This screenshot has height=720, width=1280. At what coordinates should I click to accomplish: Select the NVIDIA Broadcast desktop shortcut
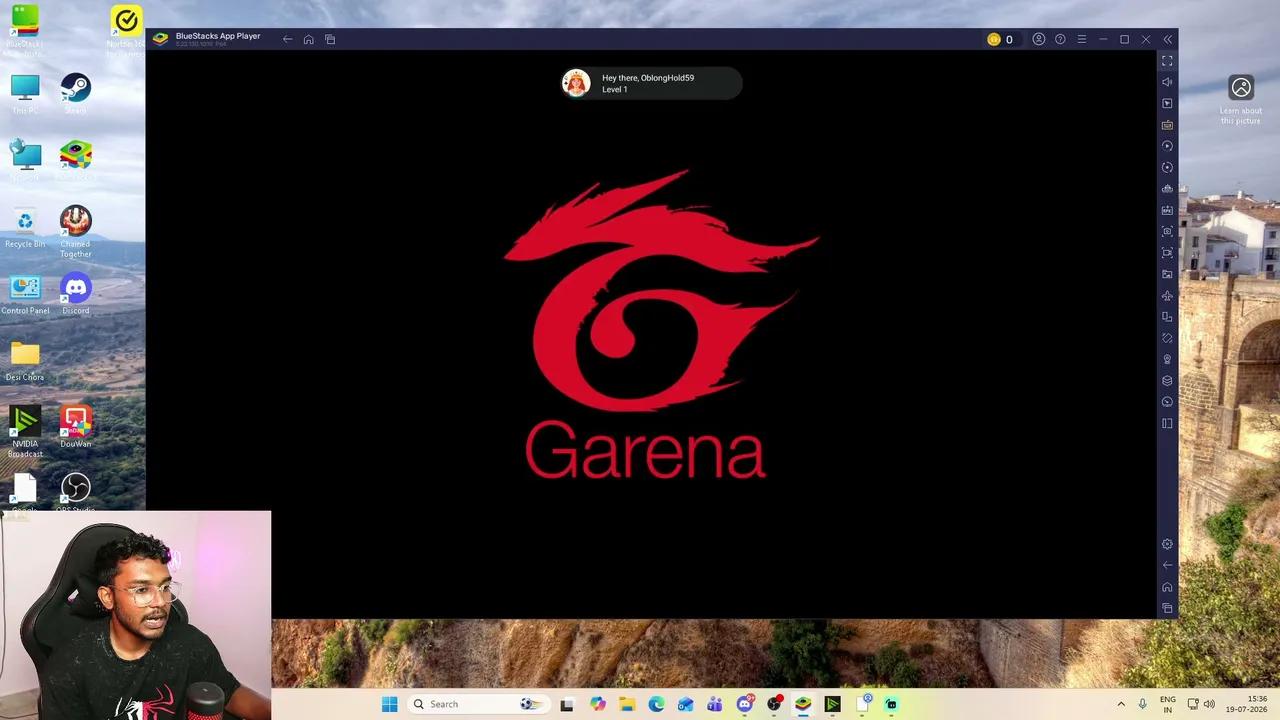(x=25, y=432)
